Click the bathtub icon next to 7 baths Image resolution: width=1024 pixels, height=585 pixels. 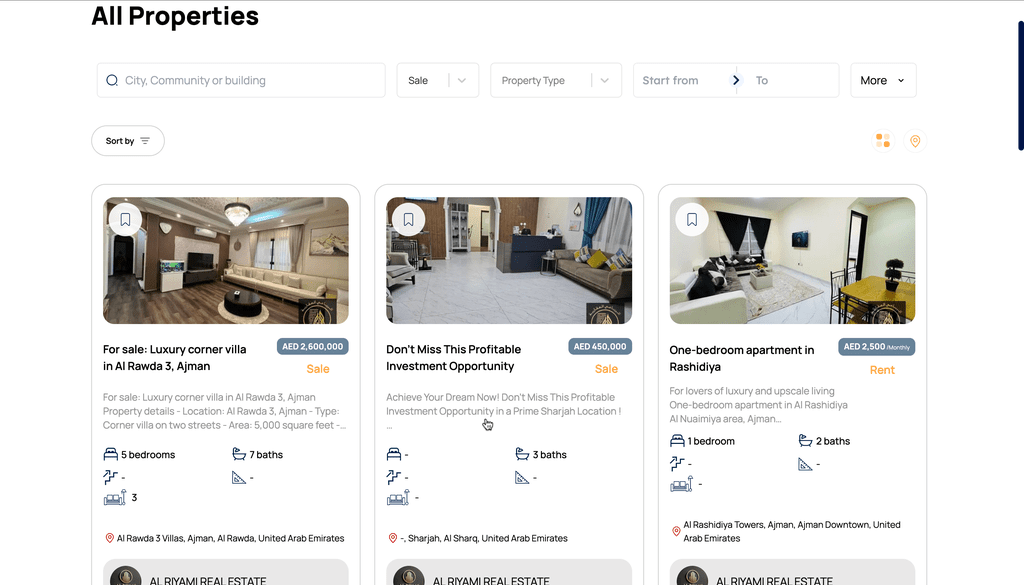pos(239,454)
